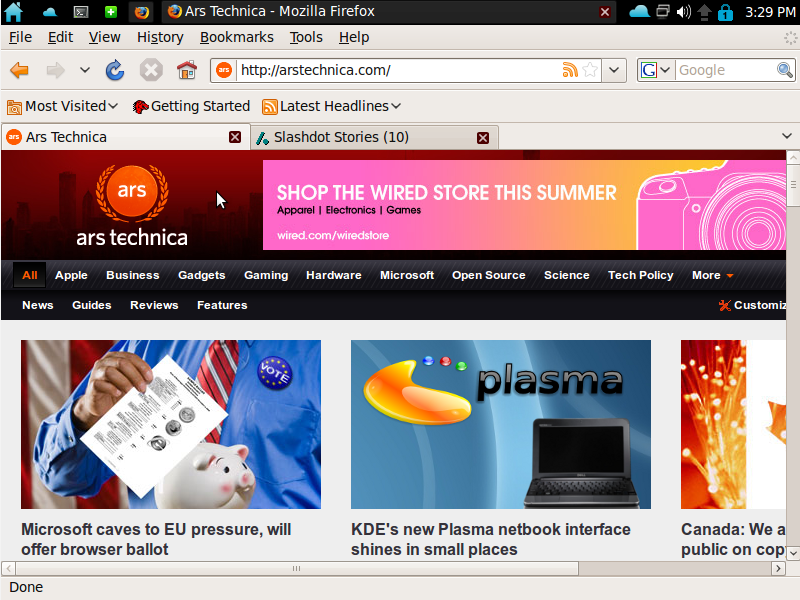This screenshot has width=800, height=600.
Task: Show the list of all tabs
Action: coord(787,136)
